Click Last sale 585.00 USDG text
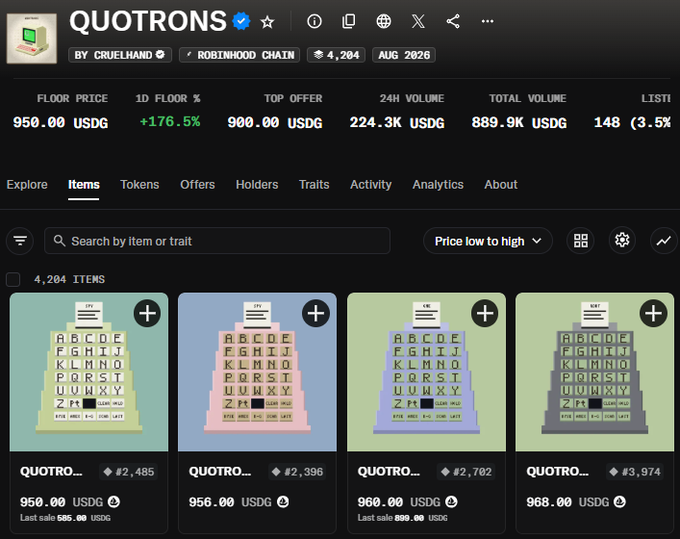The height and width of the screenshot is (539, 680). point(65,518)
